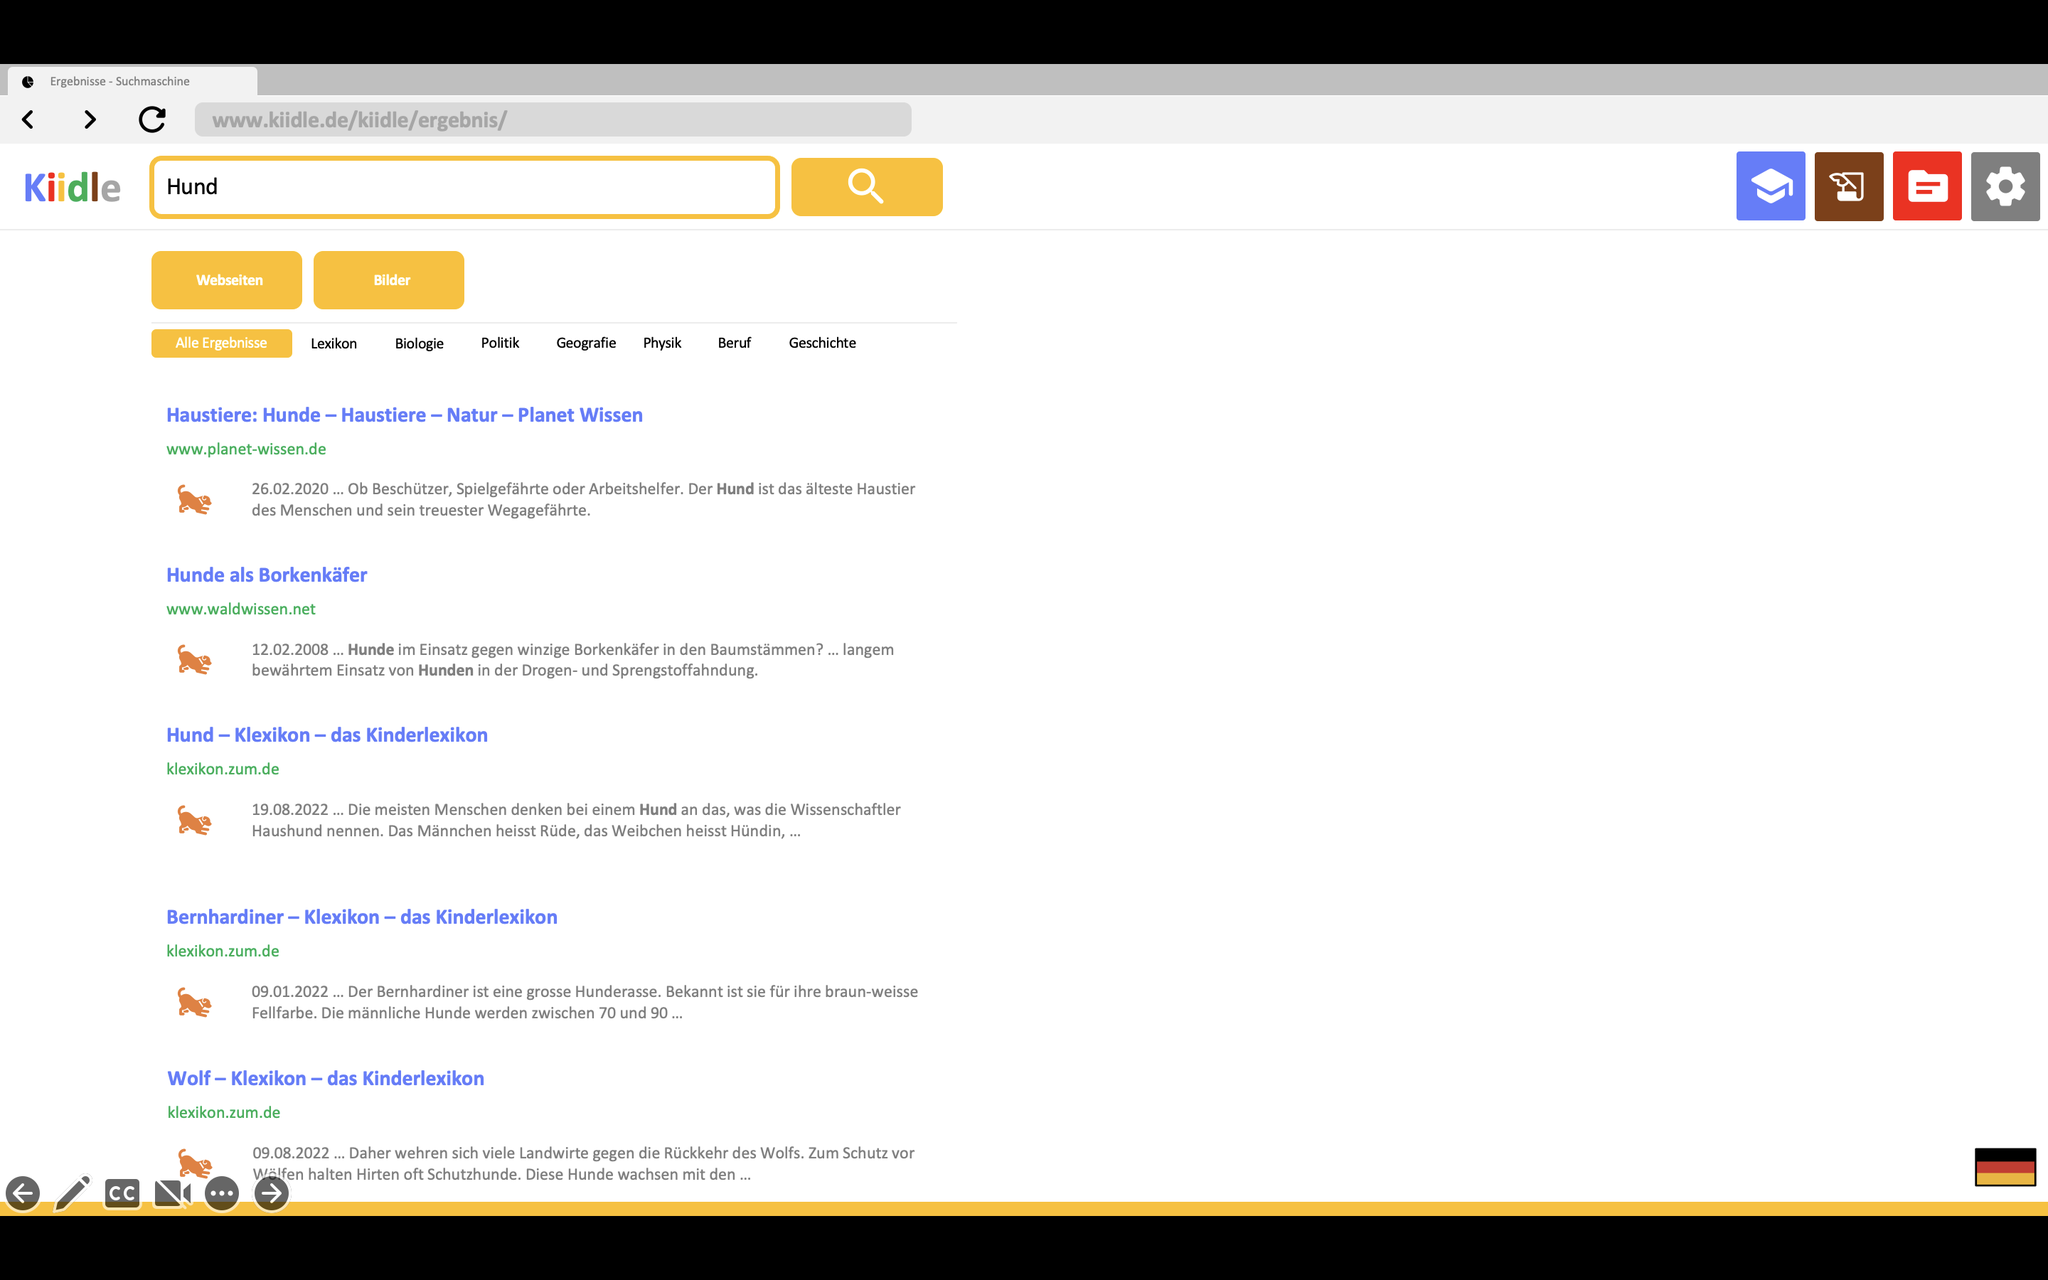
Task: Select the Alle Ergebnisse filter
Action: tap(221, 343)
